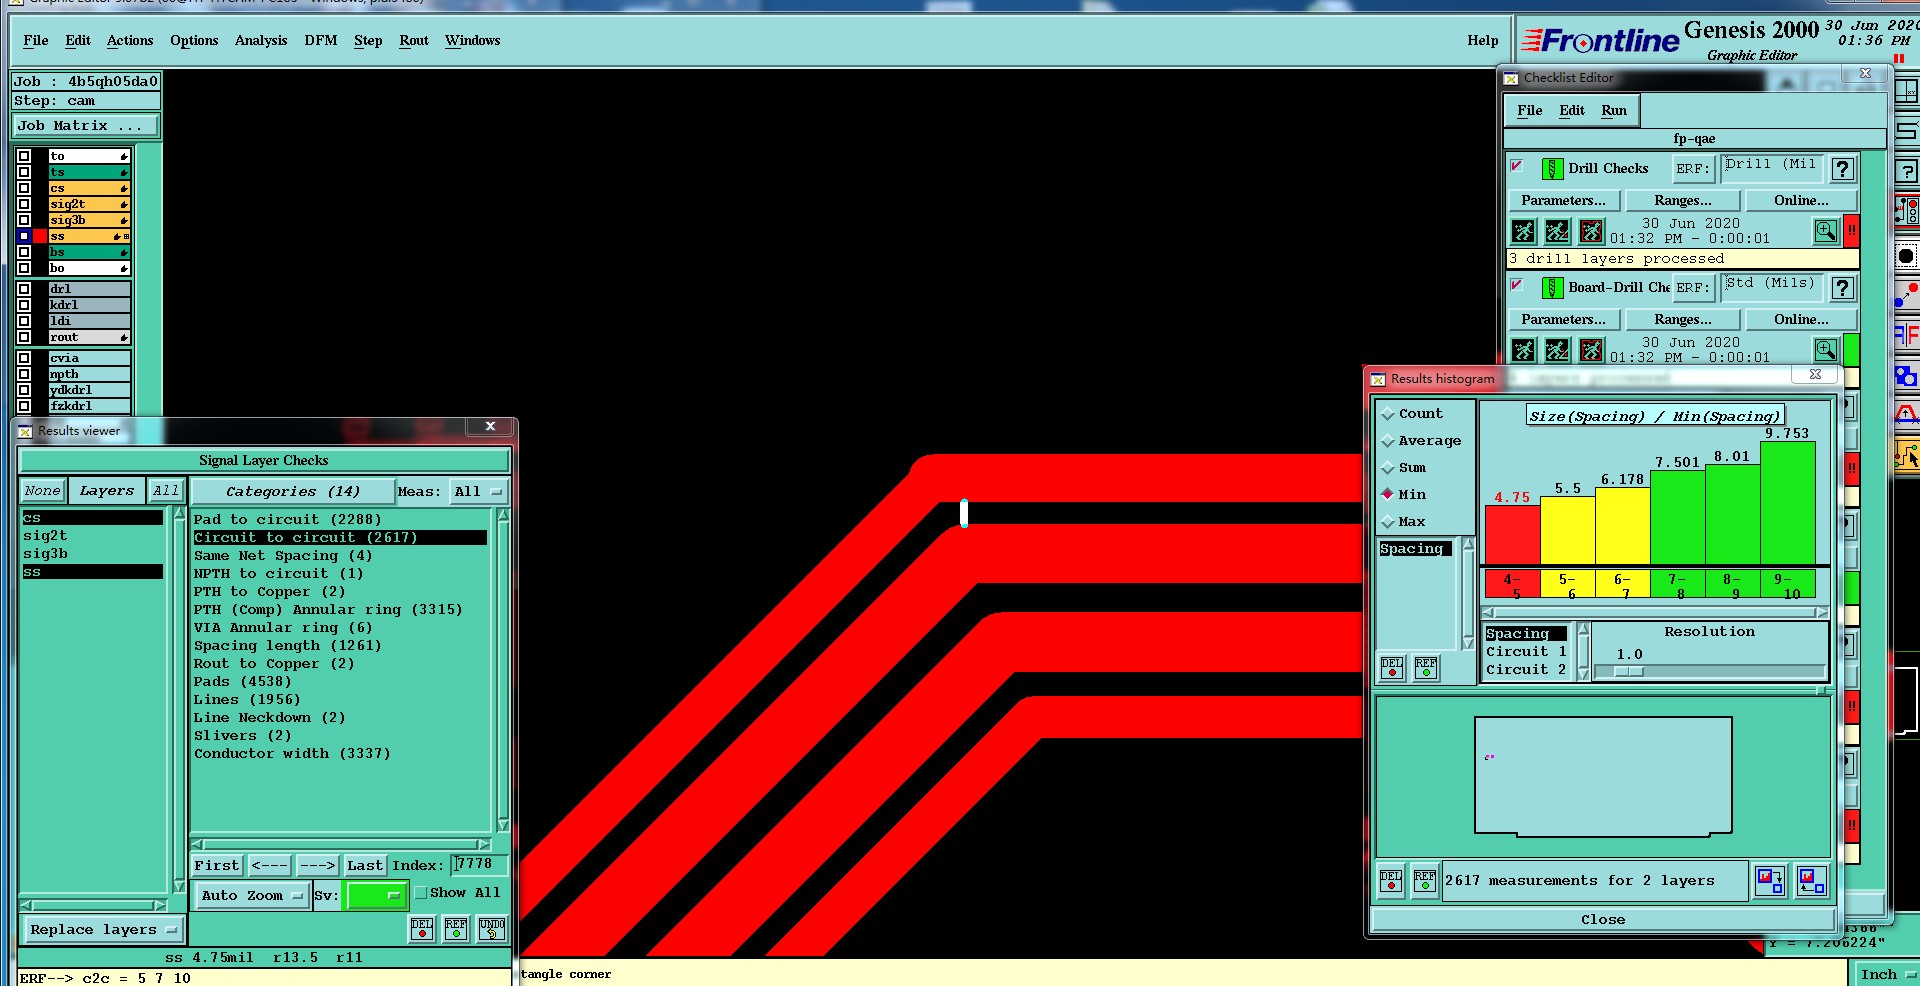Open Sv green severity dropdown
Screen dimensions: 1920x986
[x=376, y=895]
